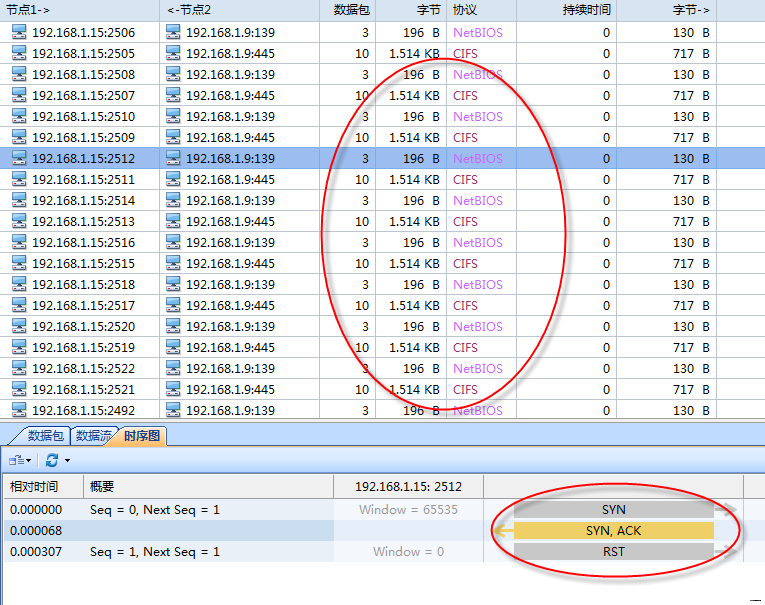Click the 相对时间 column header
765x605 pixels.
point(34,486)
